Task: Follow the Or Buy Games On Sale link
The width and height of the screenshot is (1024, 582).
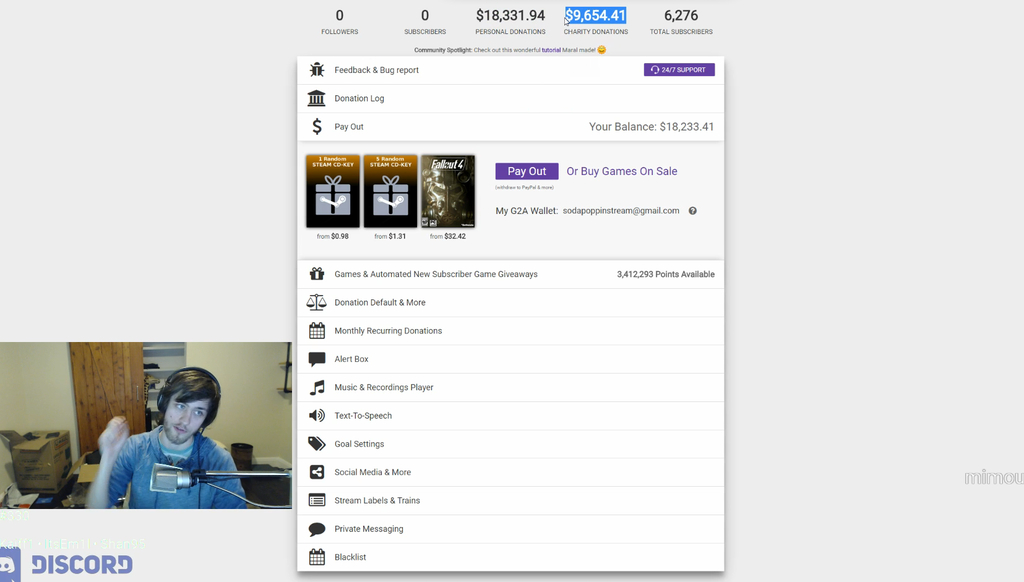Action: (622, 171)
